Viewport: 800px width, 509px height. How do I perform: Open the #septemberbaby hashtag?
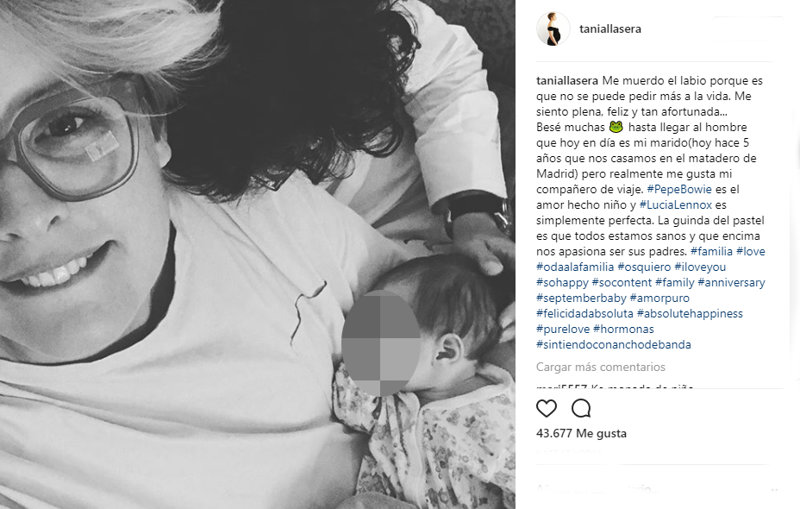[581, 298]
